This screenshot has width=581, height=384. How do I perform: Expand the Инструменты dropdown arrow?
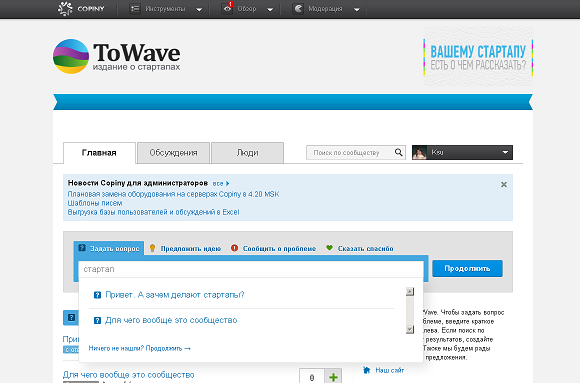tap(199, 10)
